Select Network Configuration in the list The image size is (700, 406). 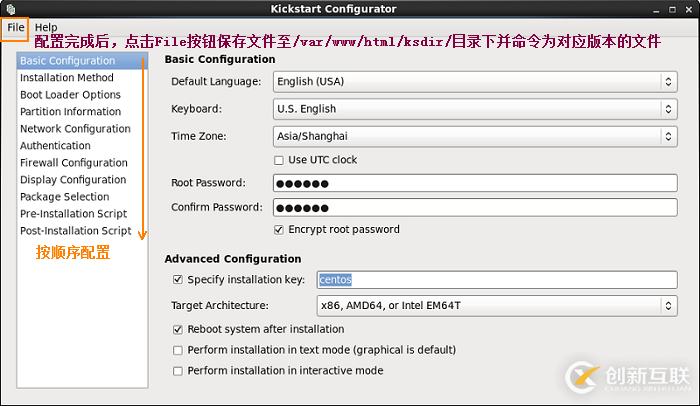tap(75, 129)
